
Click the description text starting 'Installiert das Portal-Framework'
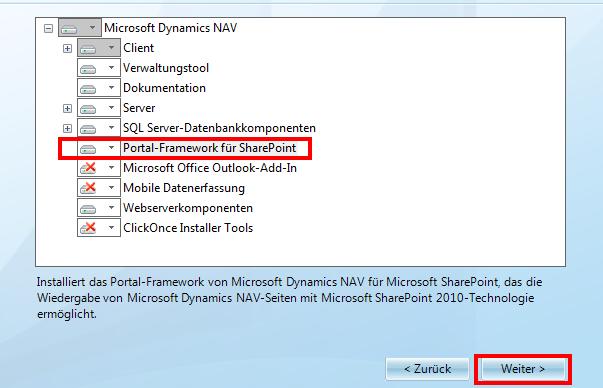[x=290, y=298]
